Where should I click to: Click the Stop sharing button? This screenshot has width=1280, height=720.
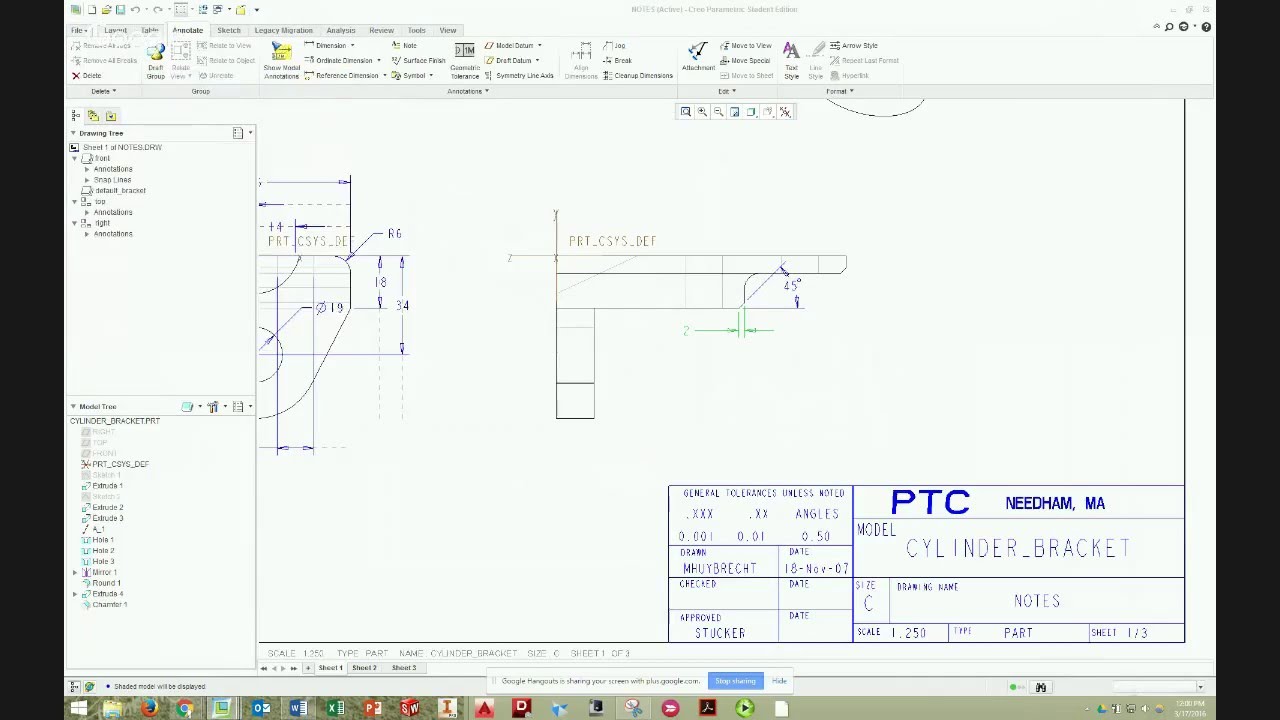coord(735,681)
